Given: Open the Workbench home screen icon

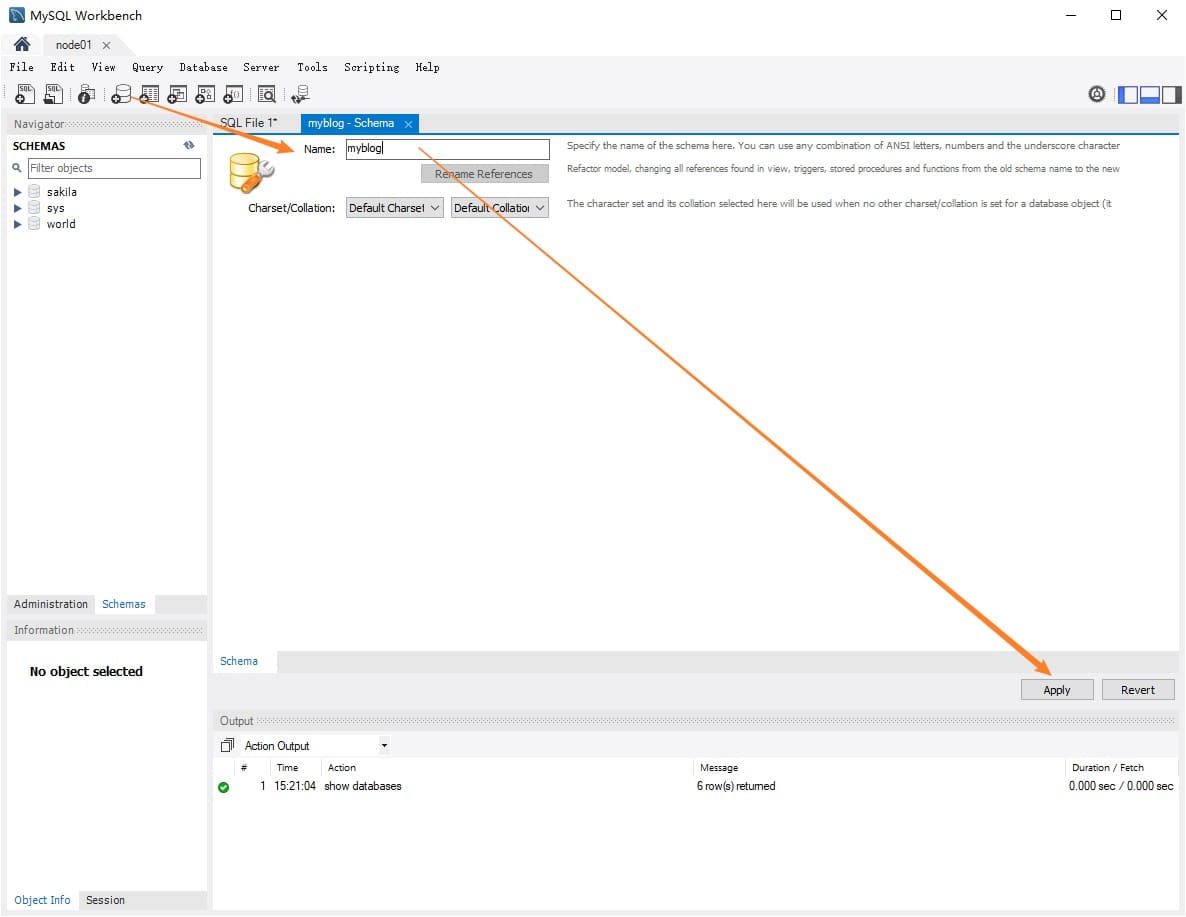Looking at the screenshot, I should coord(22,45).
